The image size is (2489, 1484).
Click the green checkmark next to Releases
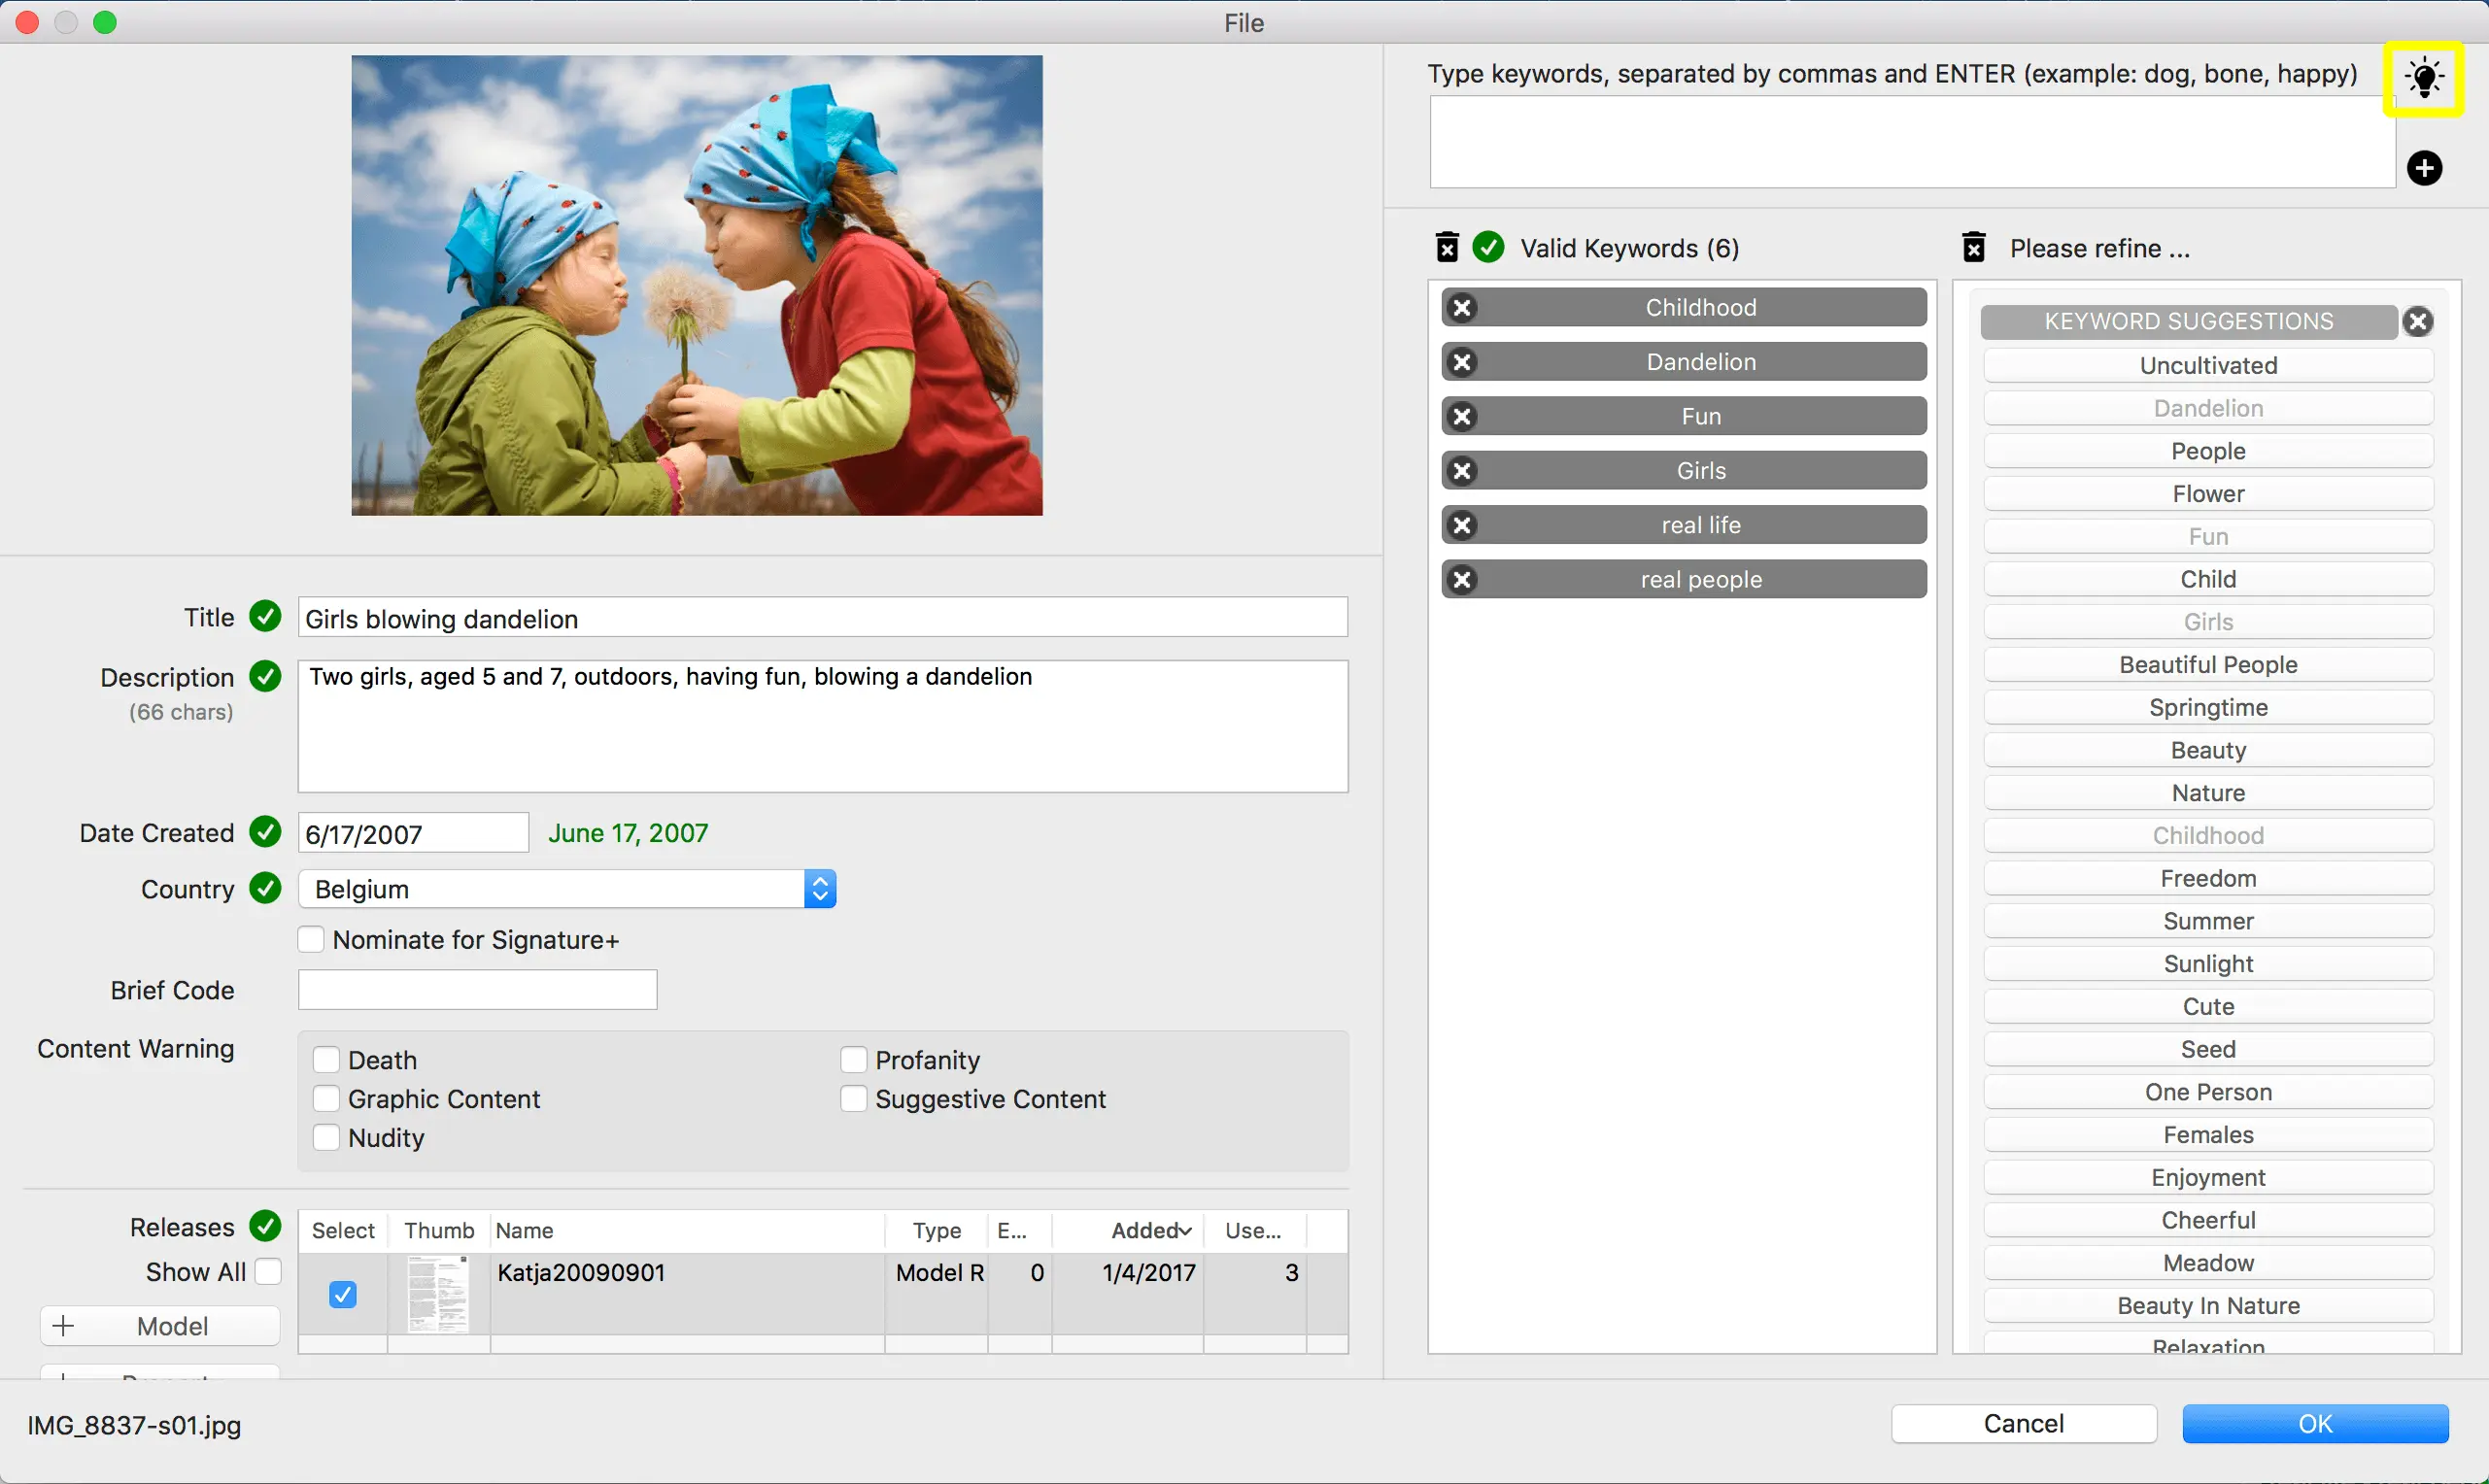tap(265, 1225)
